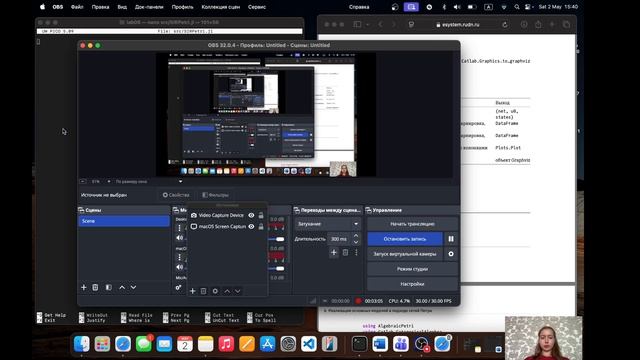
Task: Open the Док-панели menu
Action: [149, 7]
